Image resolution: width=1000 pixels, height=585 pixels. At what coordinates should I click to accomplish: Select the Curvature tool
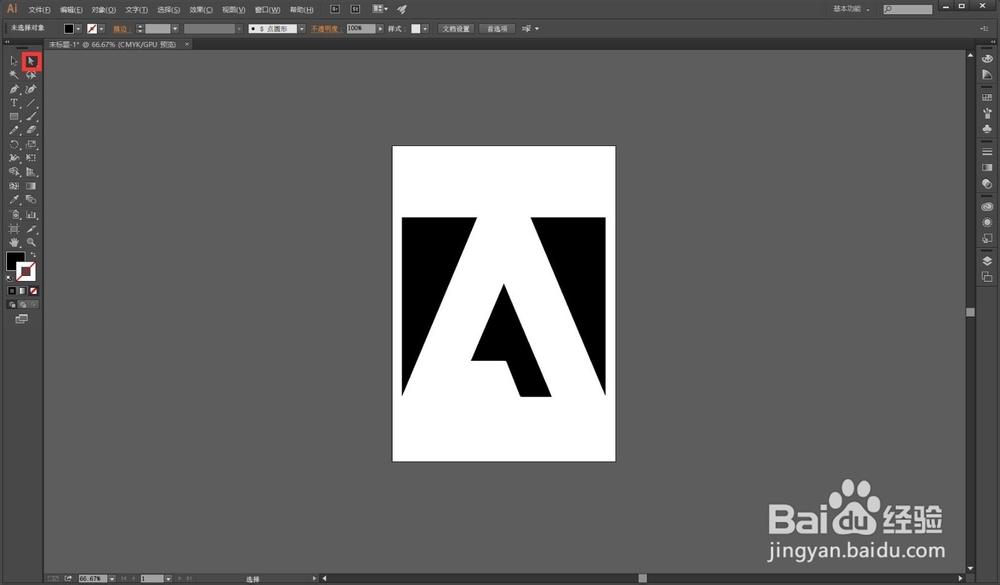31,89
